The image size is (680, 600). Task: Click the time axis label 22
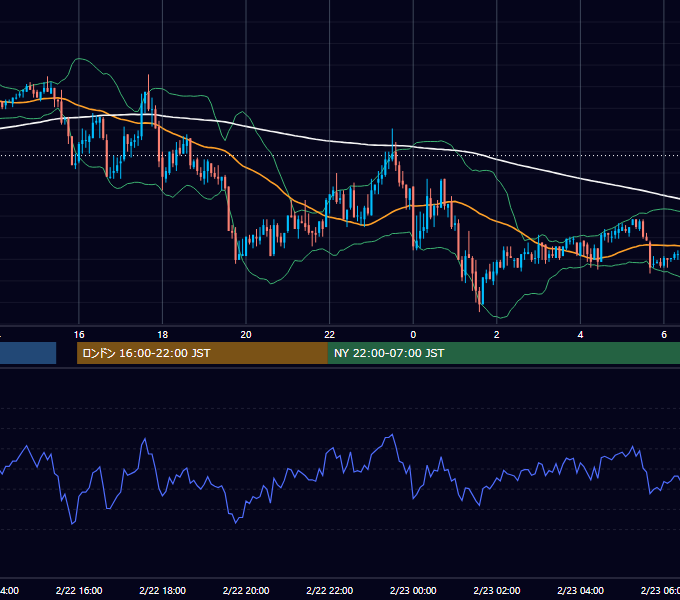[x=330, y=335]
